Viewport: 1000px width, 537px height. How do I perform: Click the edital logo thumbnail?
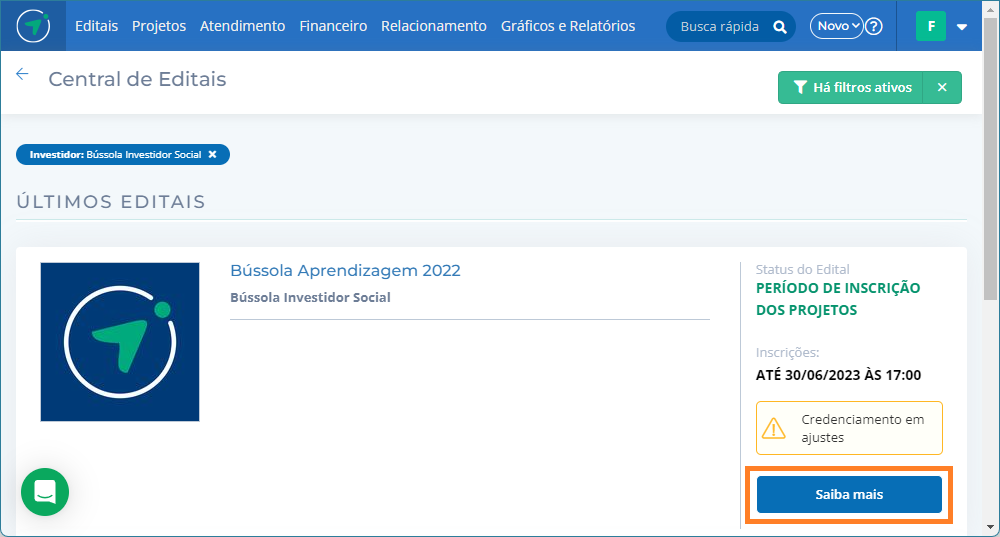pyautogui.click(x=120, y=342)
